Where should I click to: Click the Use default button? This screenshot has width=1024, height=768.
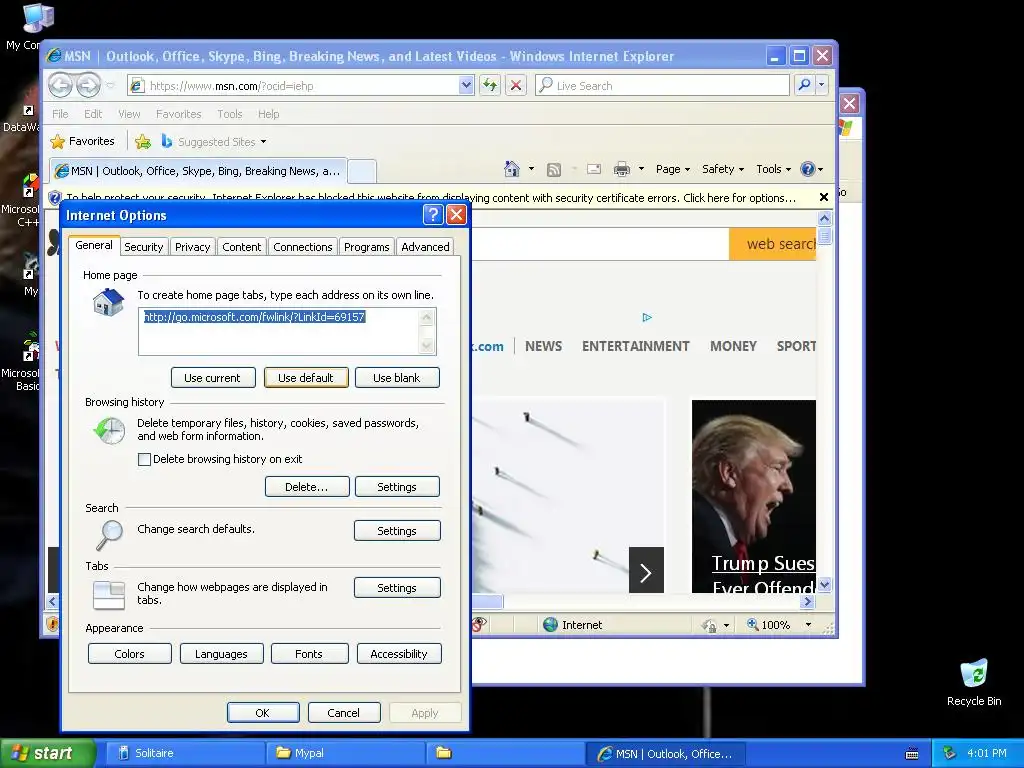coord(306,377)
